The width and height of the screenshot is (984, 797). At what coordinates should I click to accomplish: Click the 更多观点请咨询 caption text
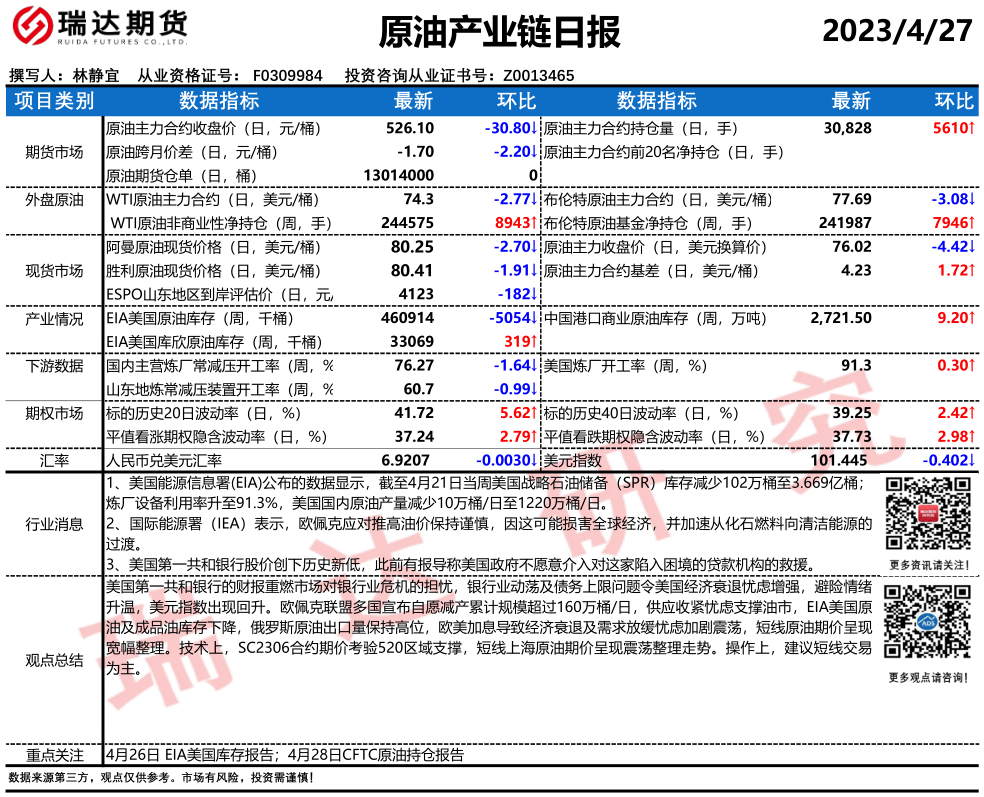point(927,678)
